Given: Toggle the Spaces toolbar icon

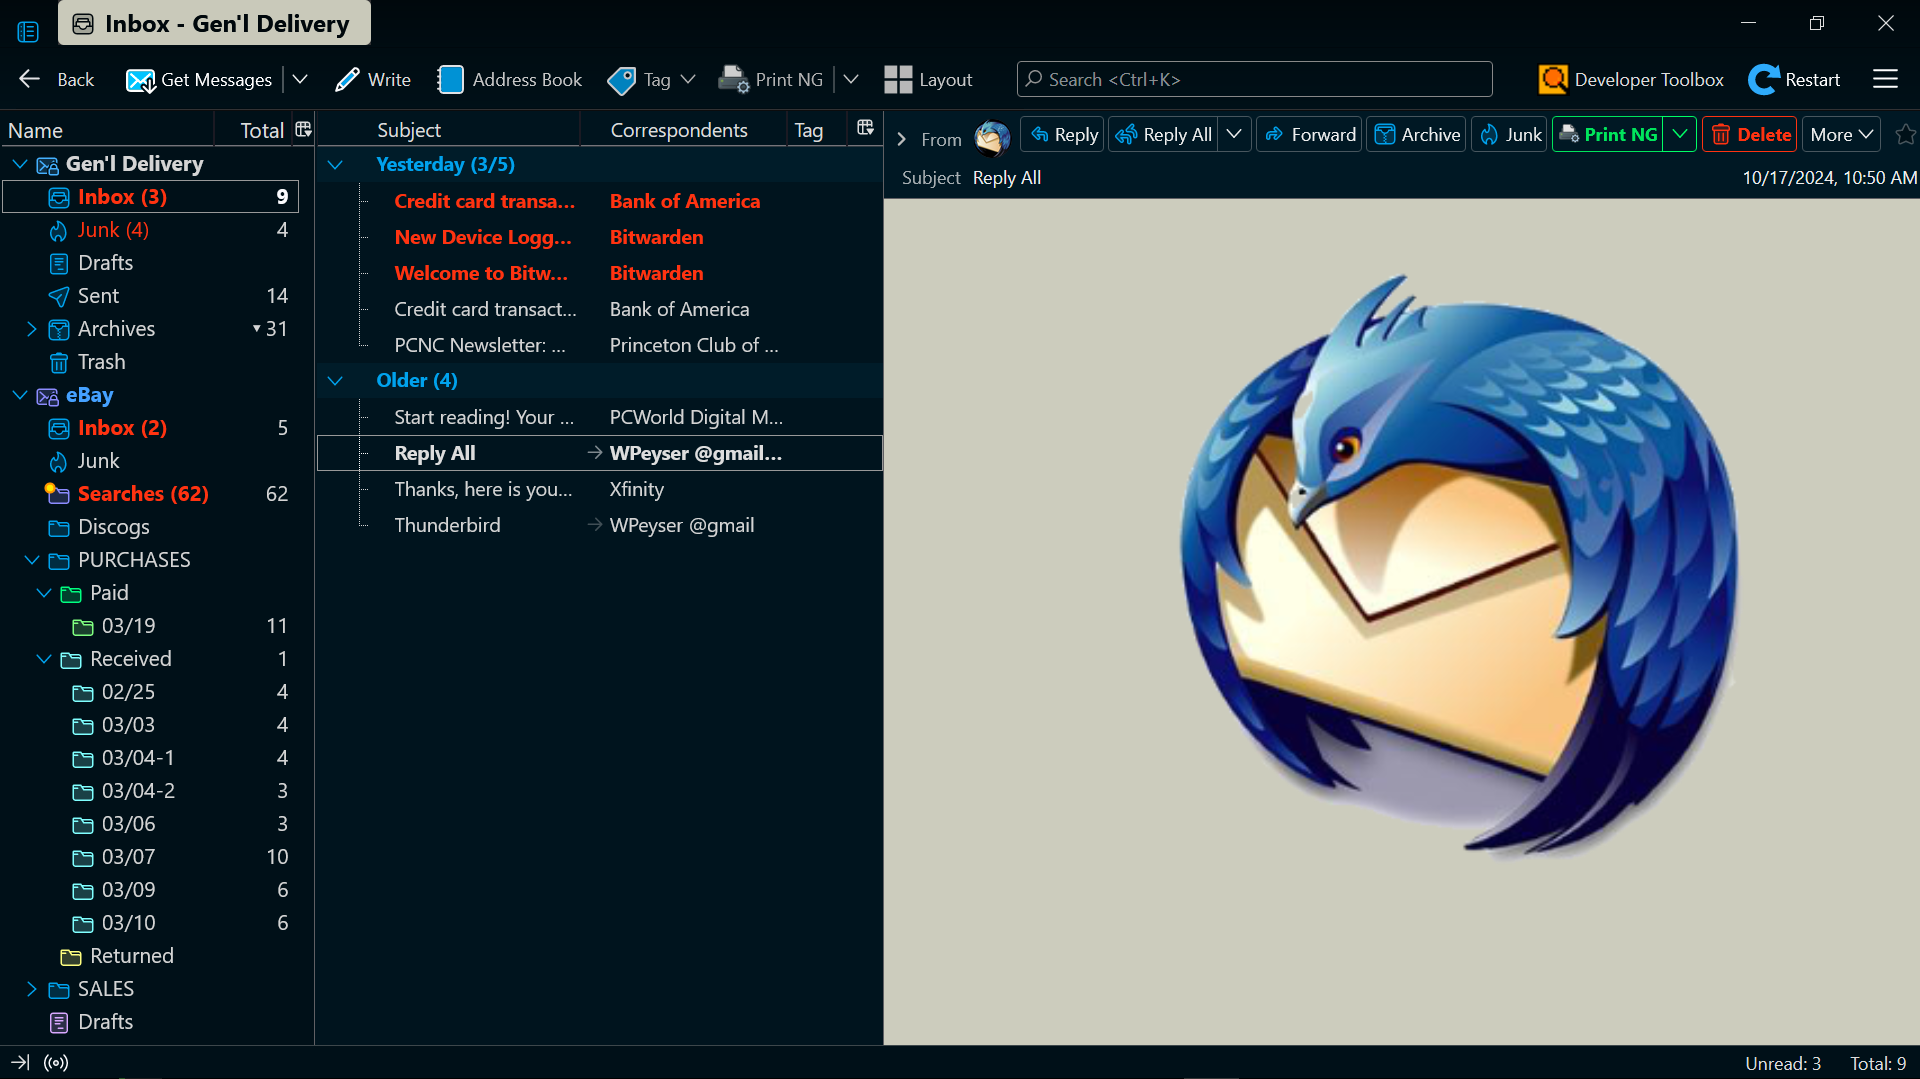Looking at the screenshot, I should 28,32.
